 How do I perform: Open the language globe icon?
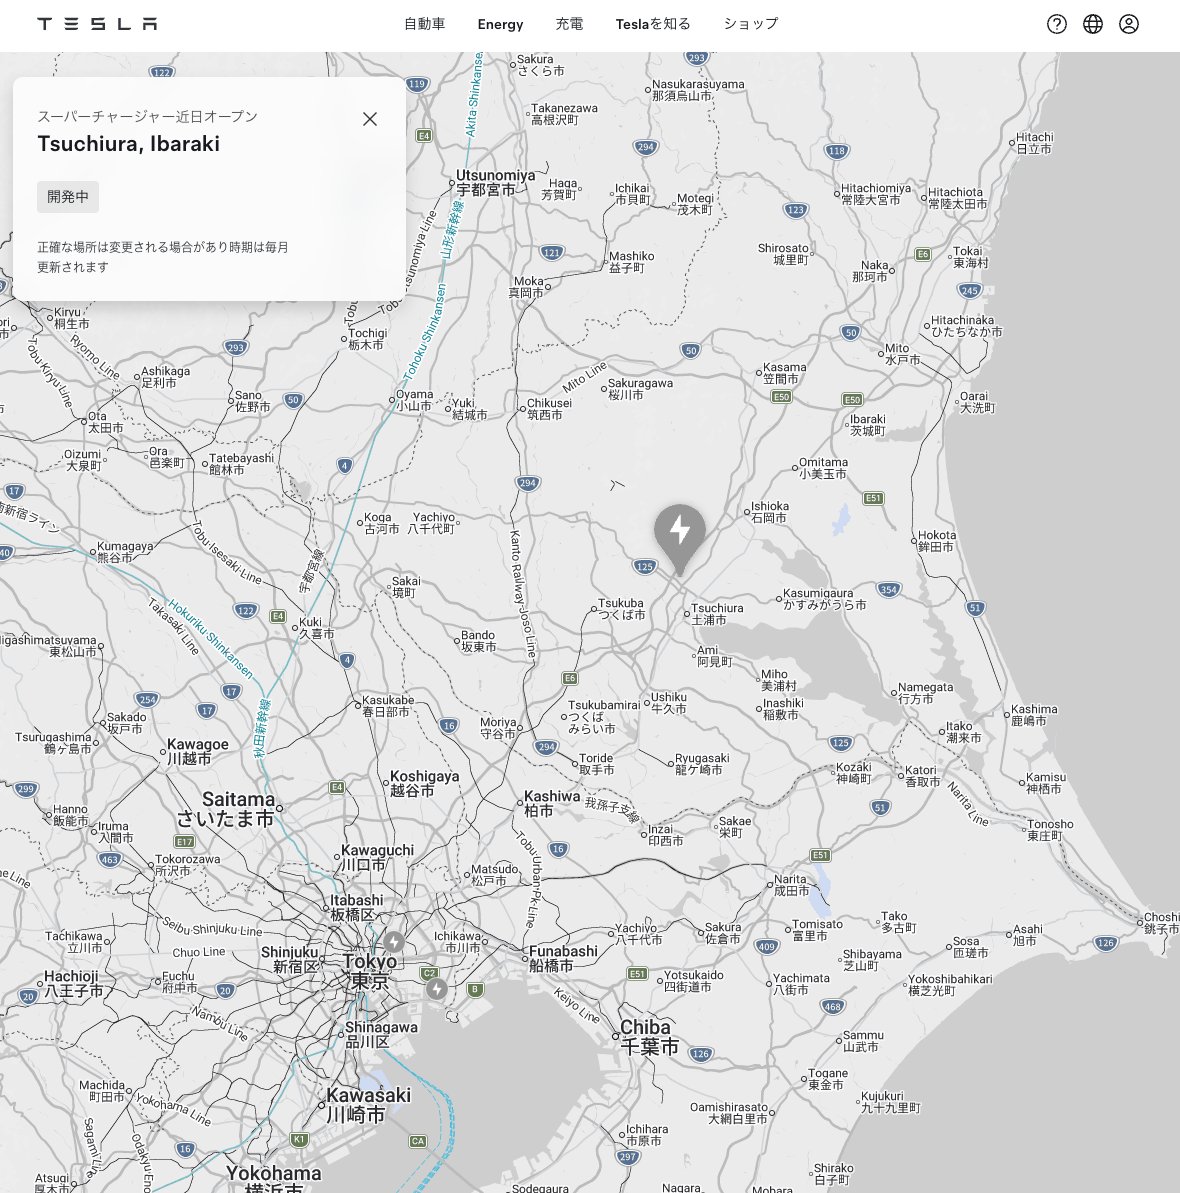click(1093, 24)
